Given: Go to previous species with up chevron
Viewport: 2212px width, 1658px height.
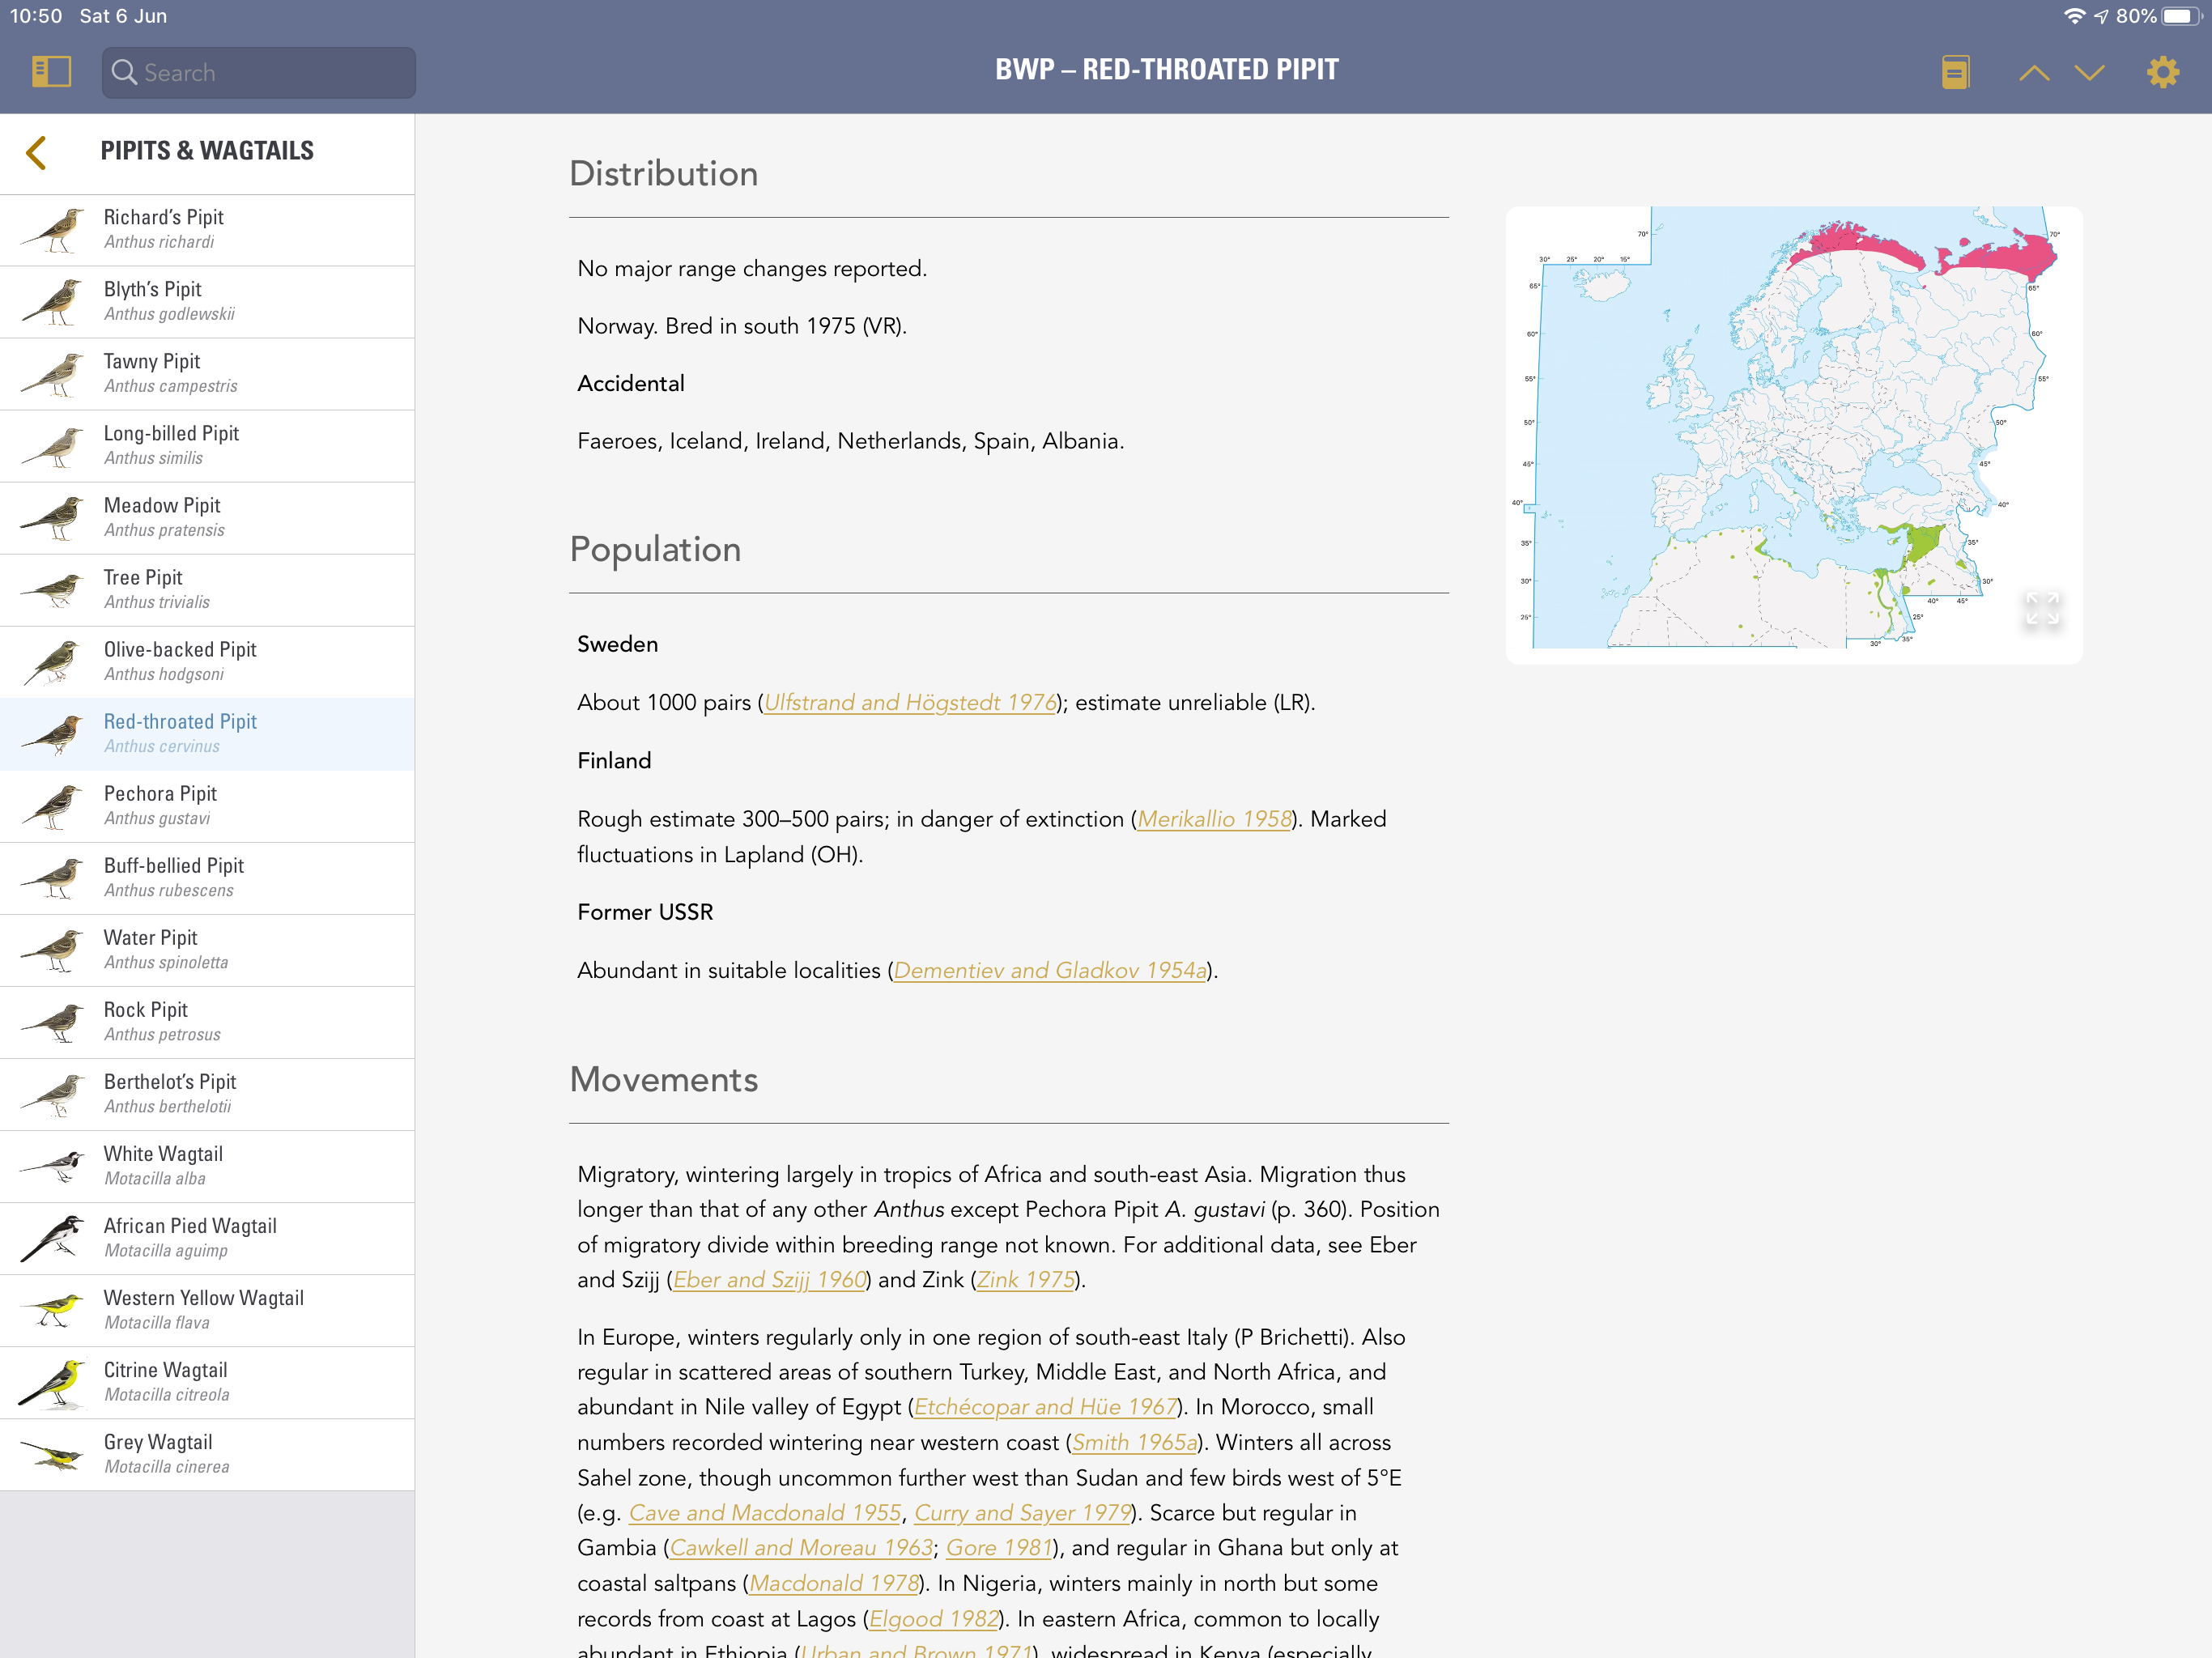Looking at the screenshot, I should [x=2034, y=72].
